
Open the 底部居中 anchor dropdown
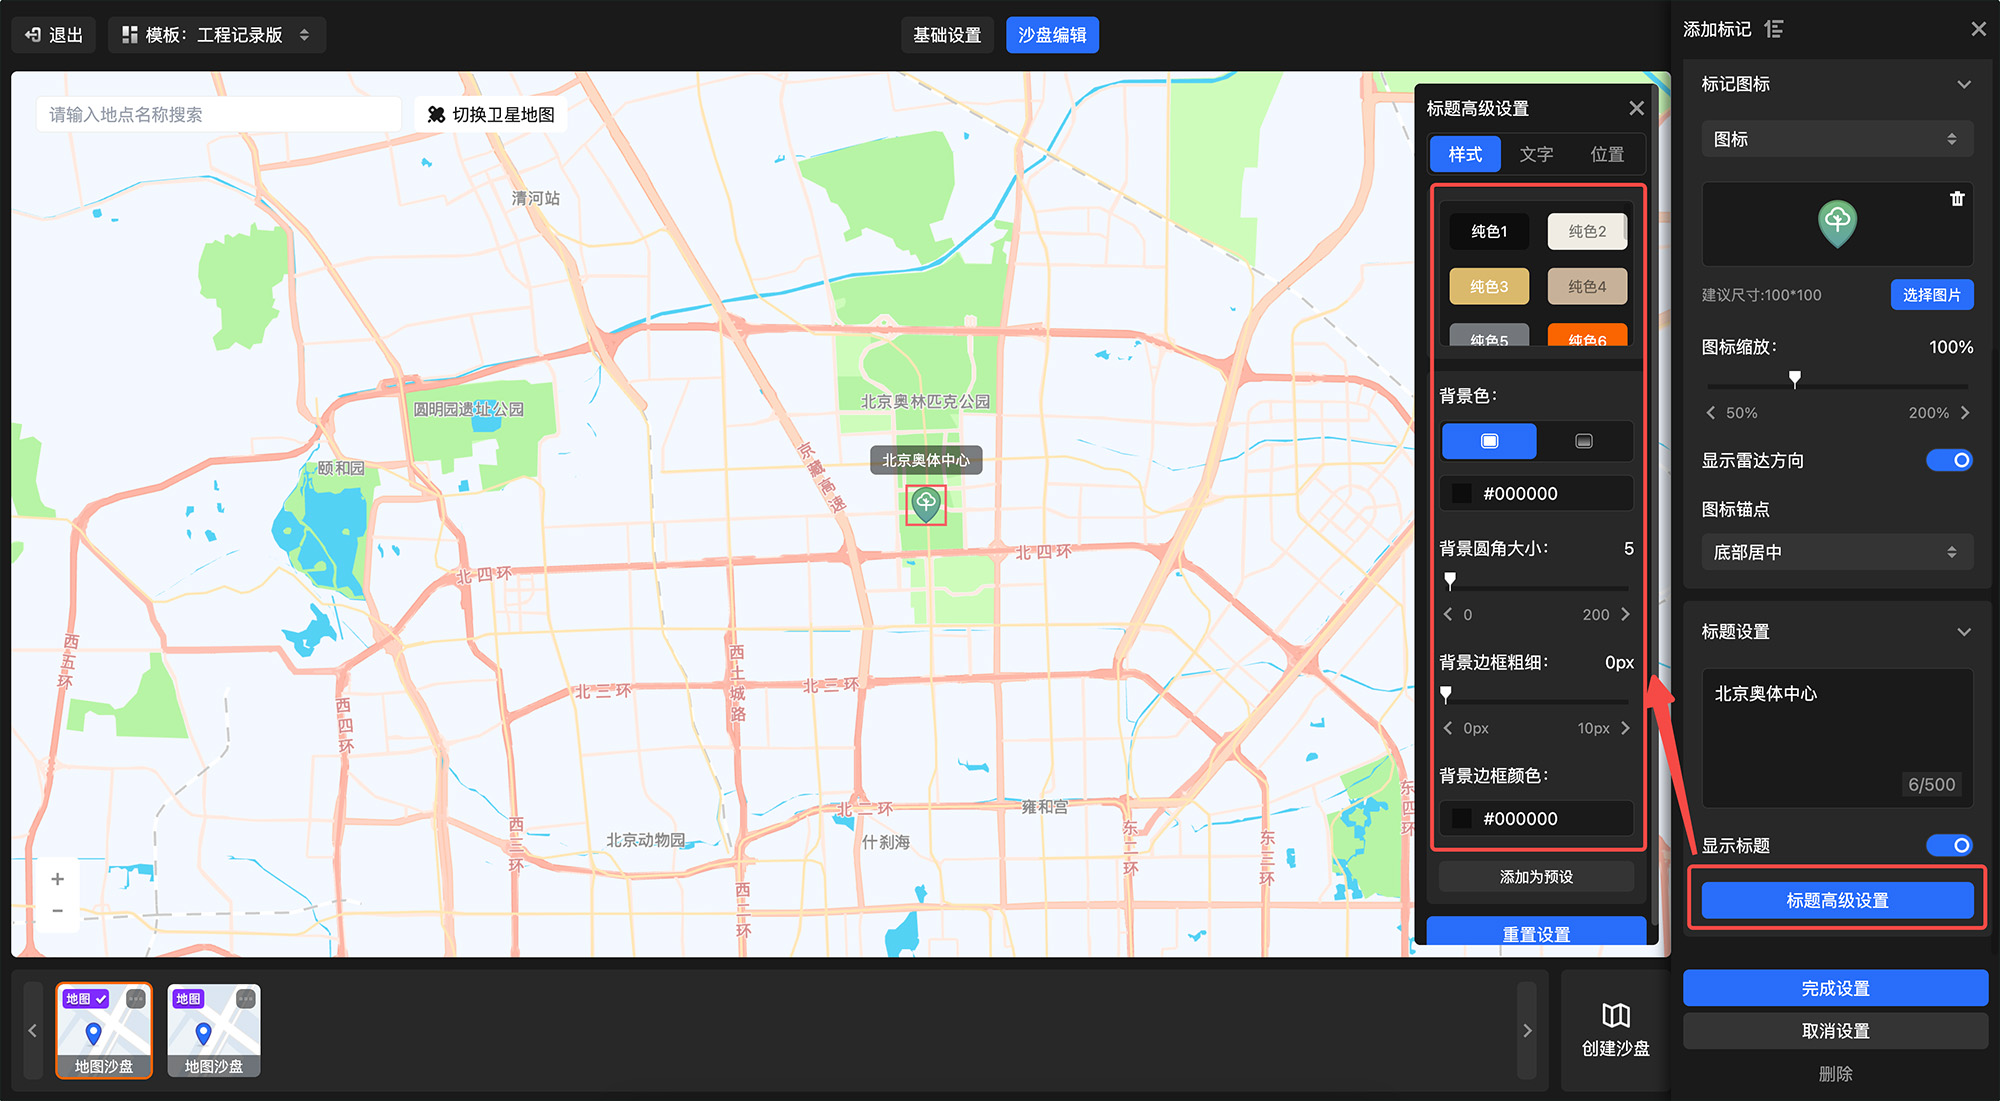click(1836, 552)
